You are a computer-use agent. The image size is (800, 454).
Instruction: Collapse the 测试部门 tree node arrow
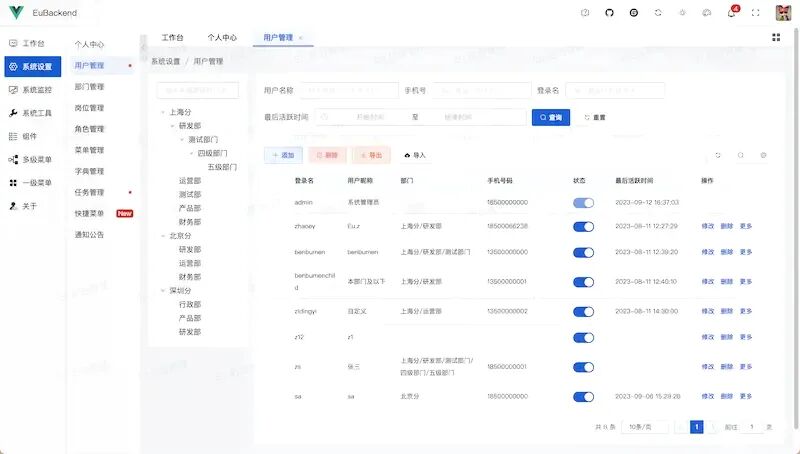coord(182,140)
